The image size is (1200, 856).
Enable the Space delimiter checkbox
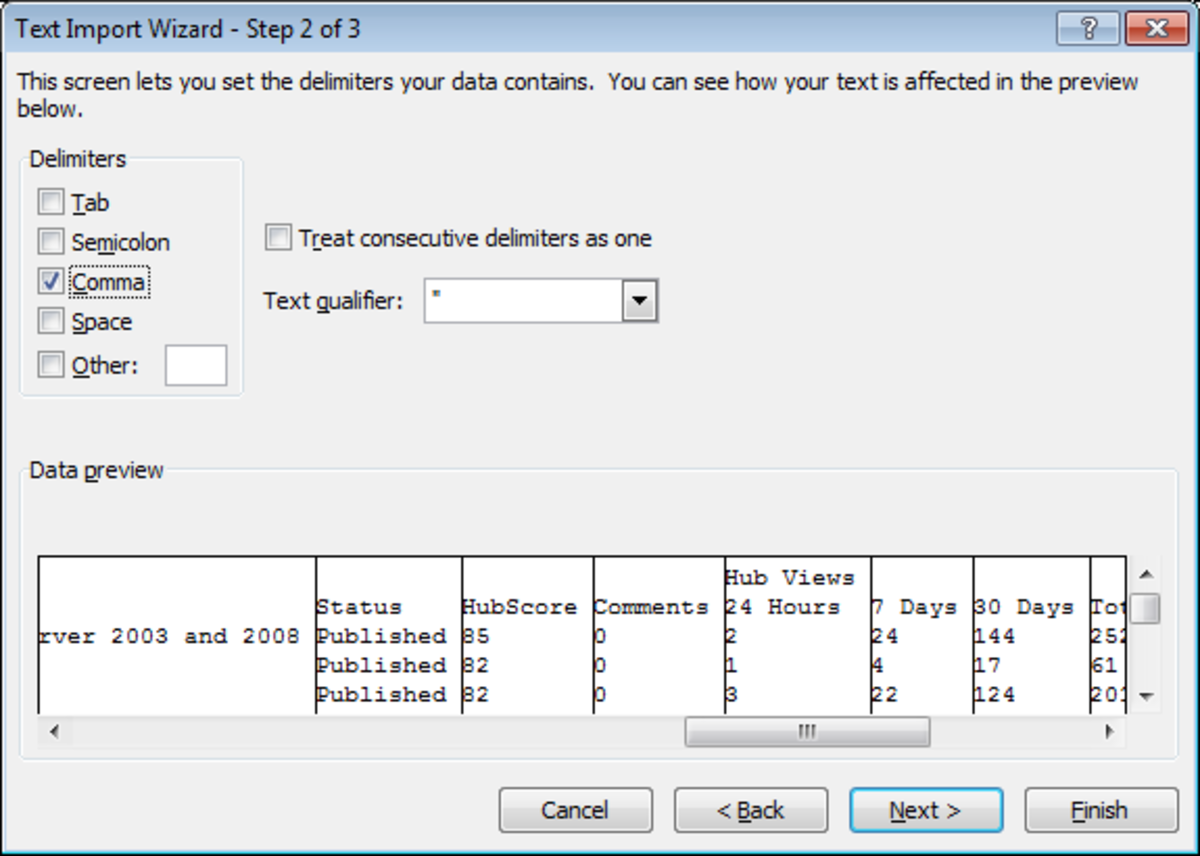(x=50, y=321)
